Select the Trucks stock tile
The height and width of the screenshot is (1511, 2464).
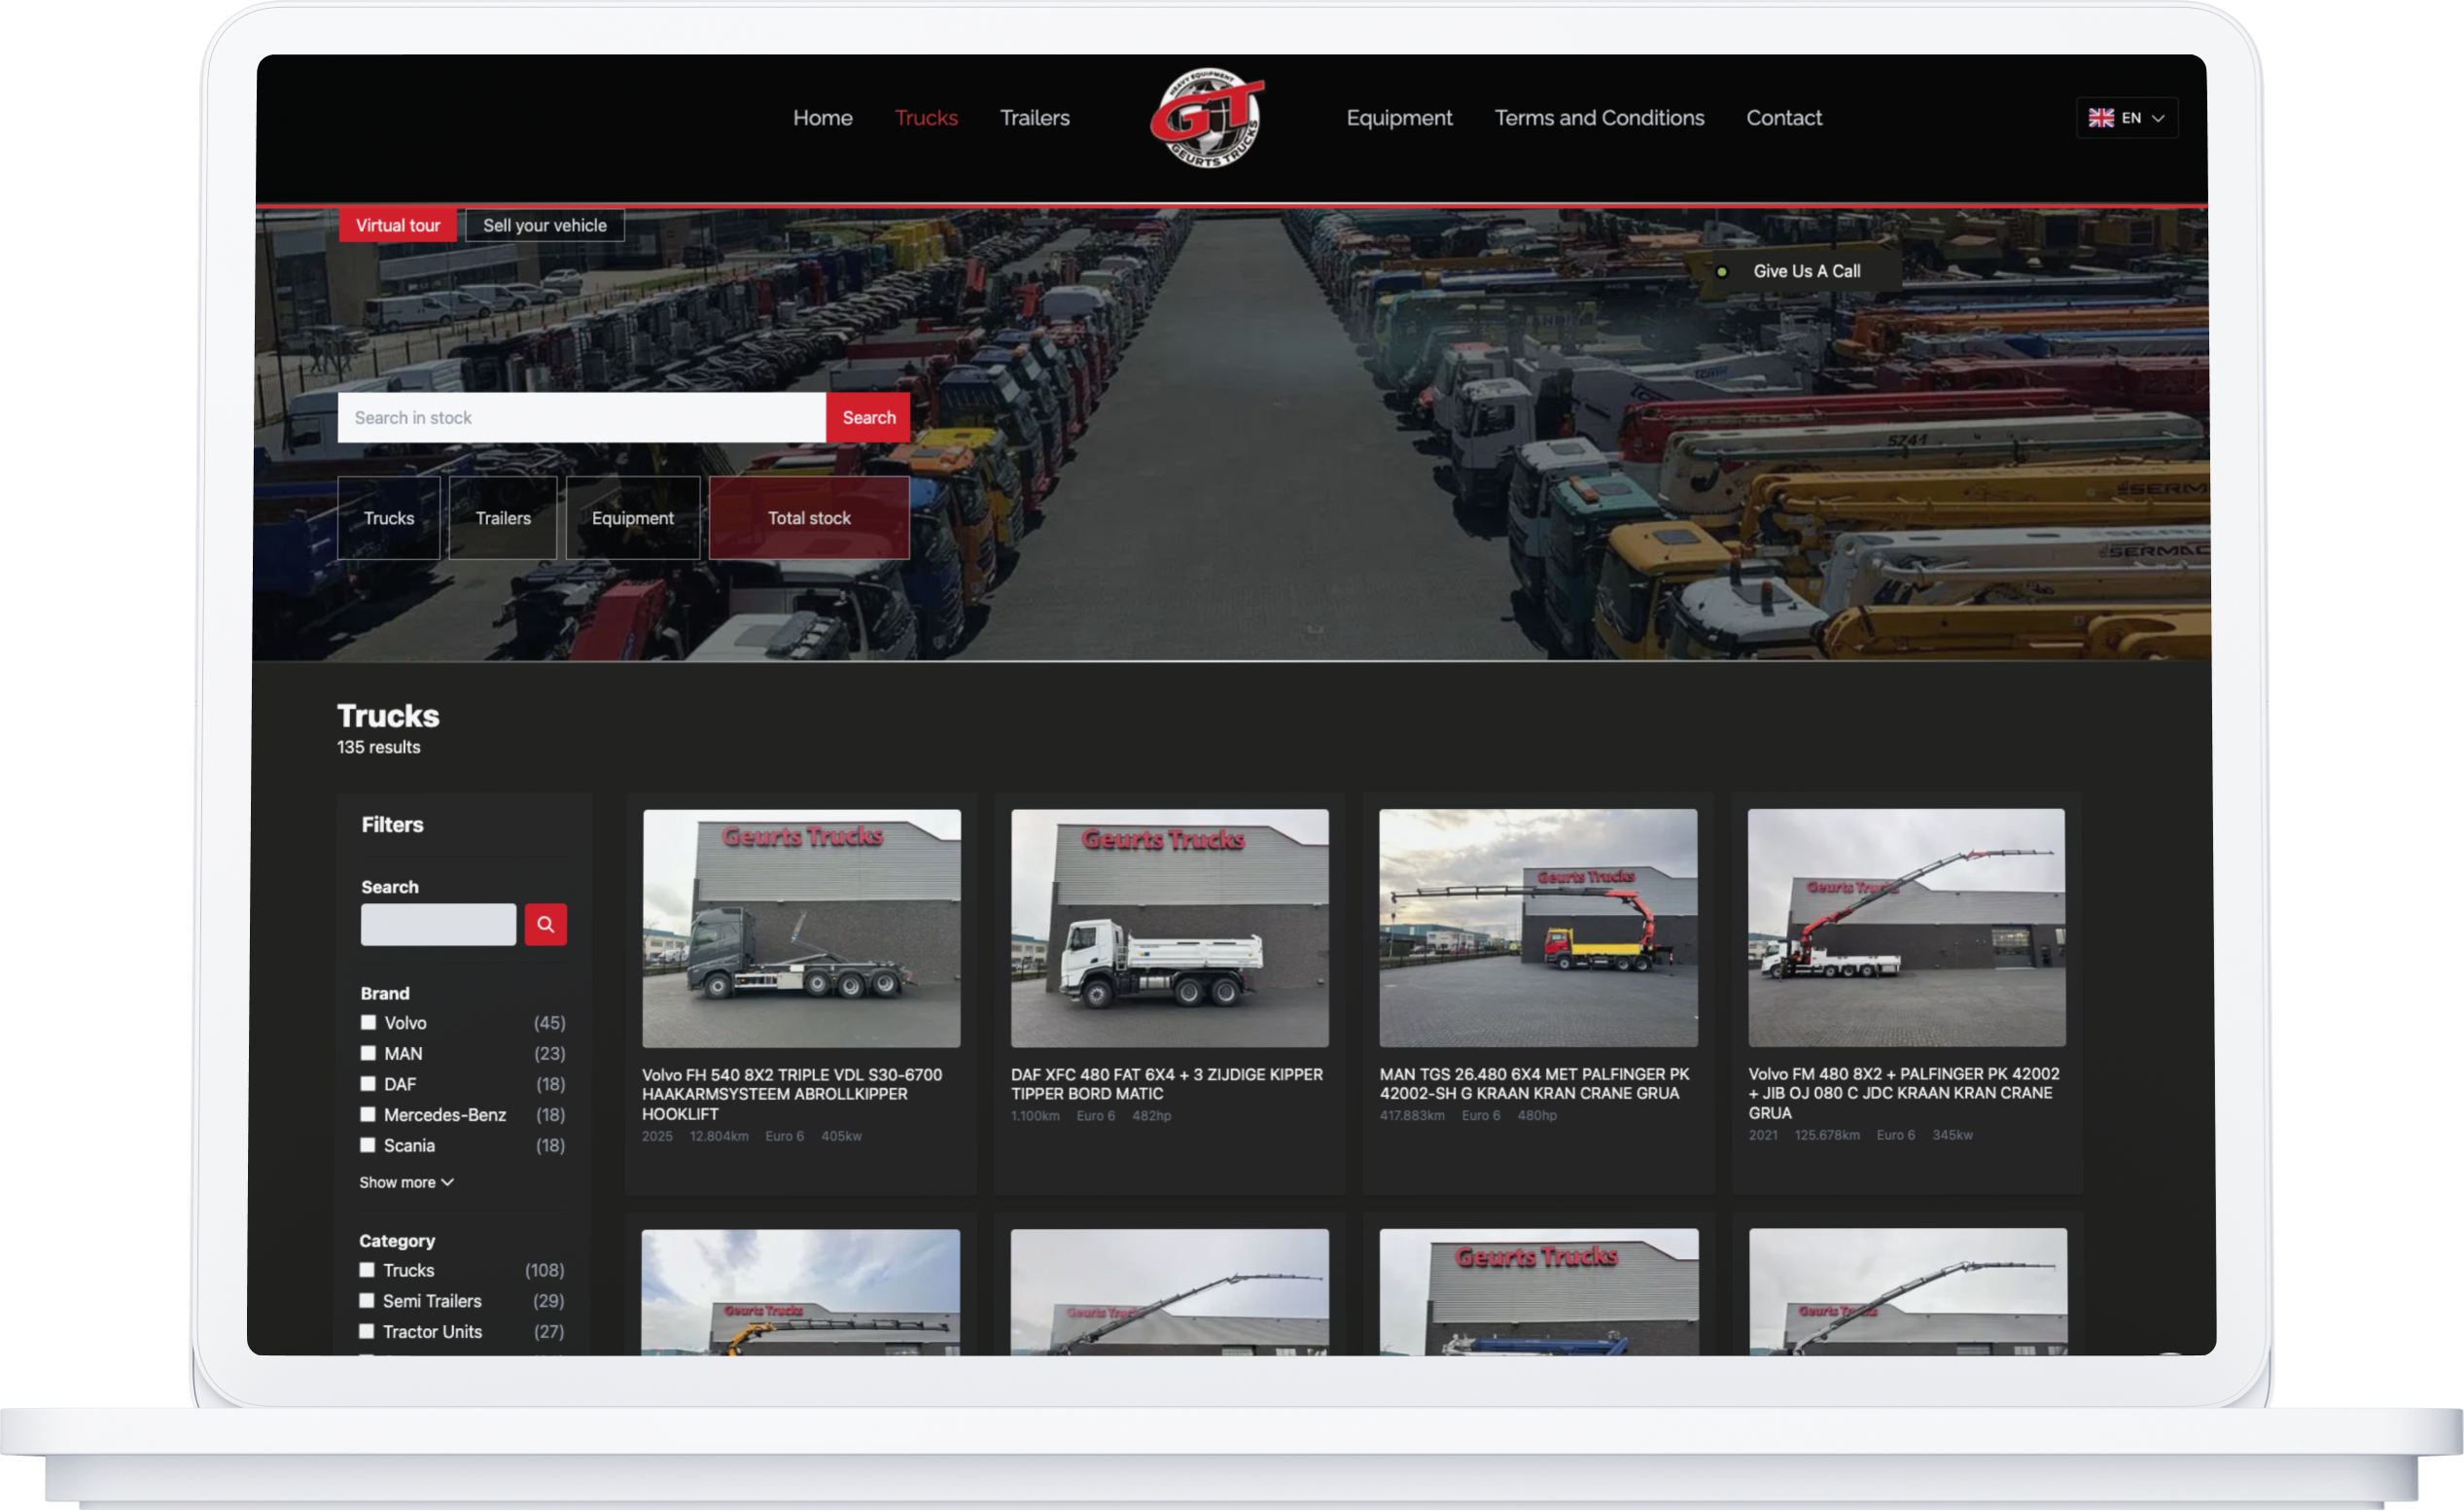click(x=389, y=518)
